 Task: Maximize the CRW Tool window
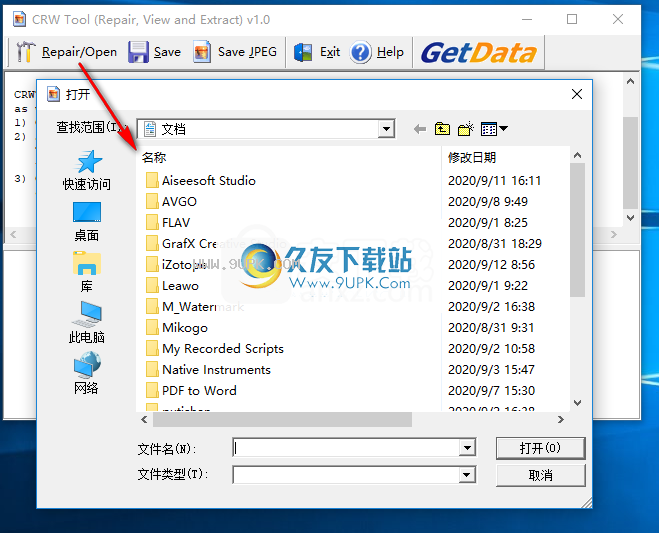(x=572, y=19)
